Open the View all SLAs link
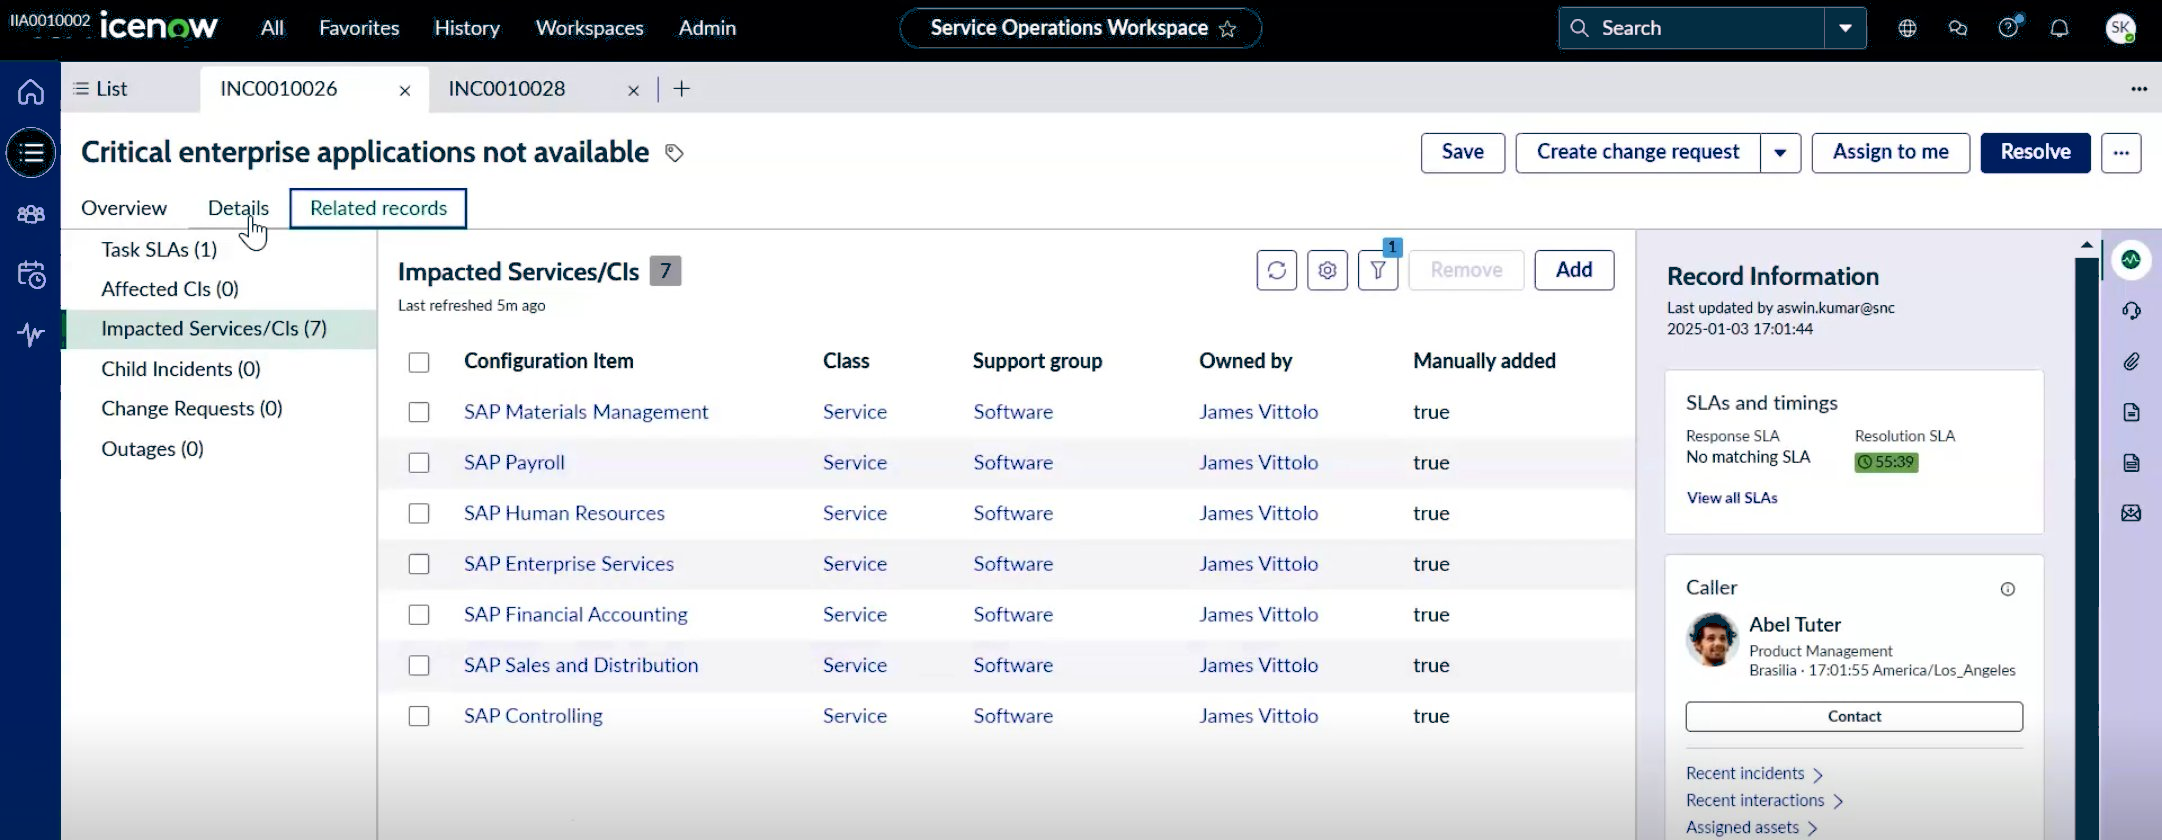2162x840 pixels. pyautogui.click(x=1732, y=498)
